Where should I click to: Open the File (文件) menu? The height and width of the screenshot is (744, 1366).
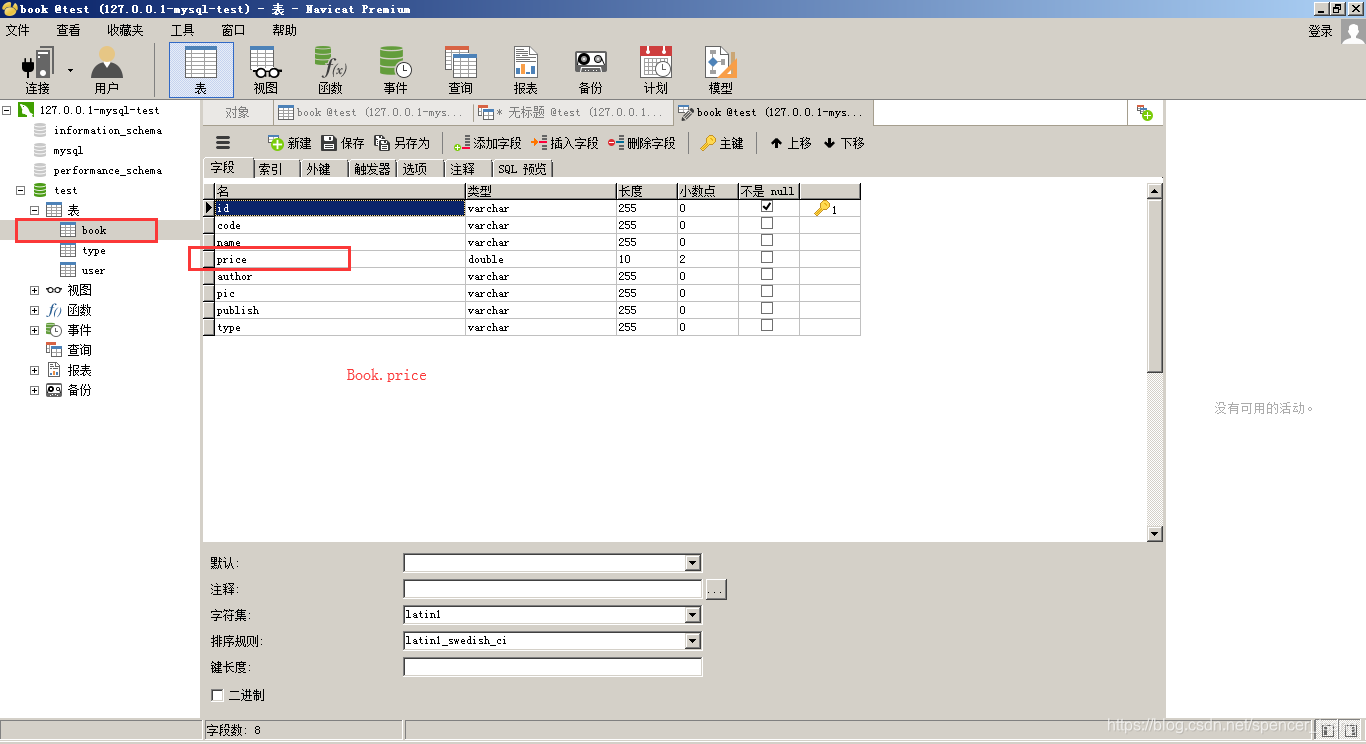click(x=17, y=30)
